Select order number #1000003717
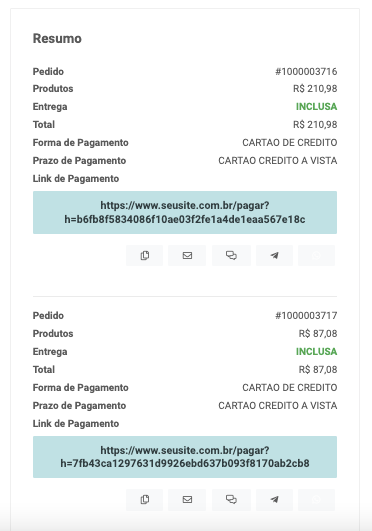This screenshot has height=531, width=372. click(x=306, y=316)
